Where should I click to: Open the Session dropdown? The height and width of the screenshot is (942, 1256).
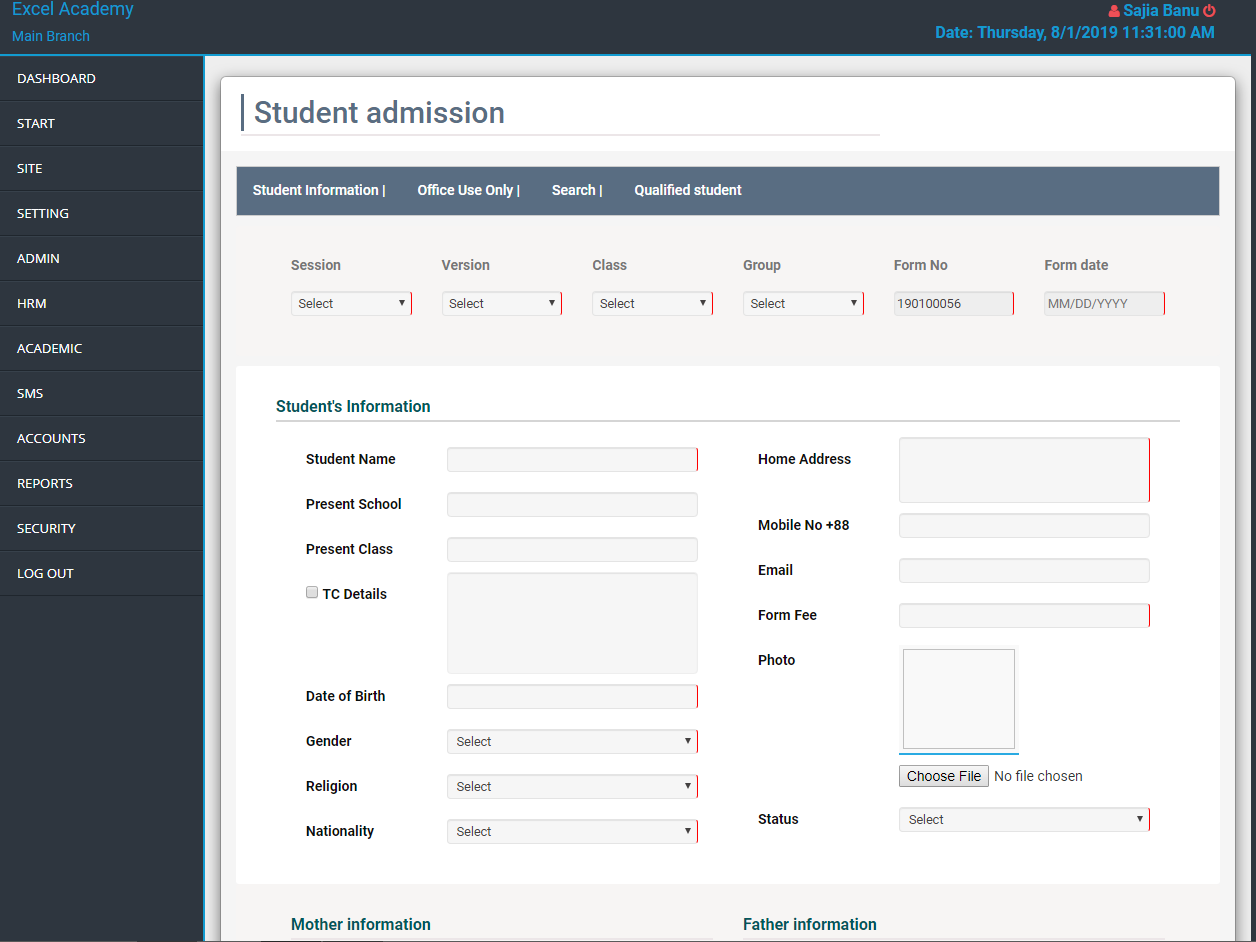point(351,304)
